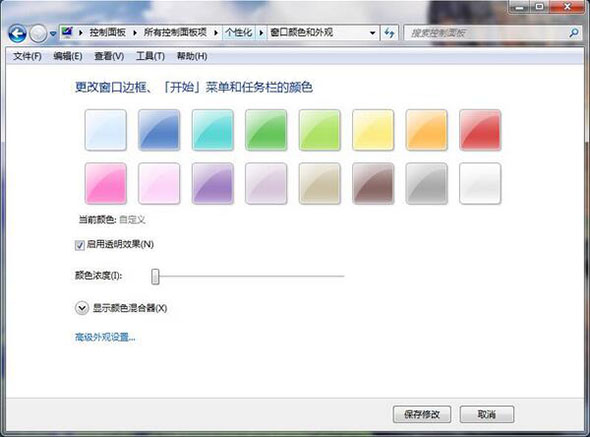Open 高级外观设置... link
The height and width of the screenshot is (437, 590).
click(105, 337)
